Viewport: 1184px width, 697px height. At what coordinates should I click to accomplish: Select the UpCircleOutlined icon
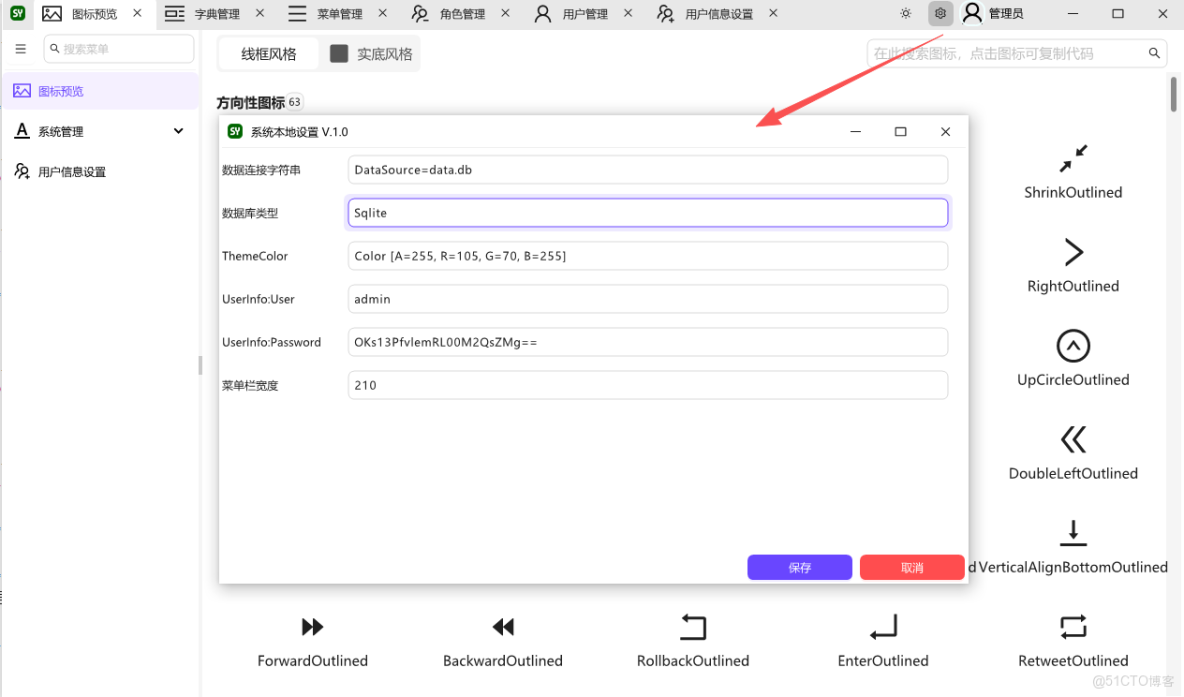[1073, 347]
